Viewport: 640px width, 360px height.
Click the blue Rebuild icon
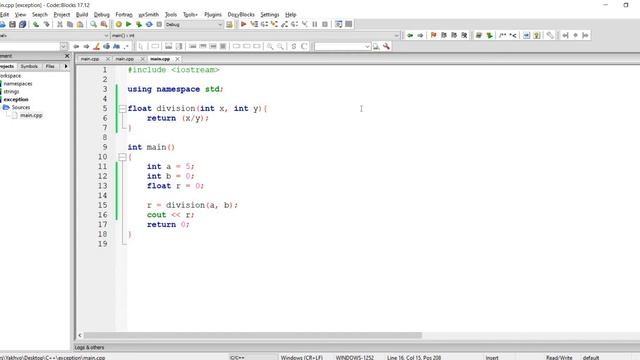[x=149, y=24]
